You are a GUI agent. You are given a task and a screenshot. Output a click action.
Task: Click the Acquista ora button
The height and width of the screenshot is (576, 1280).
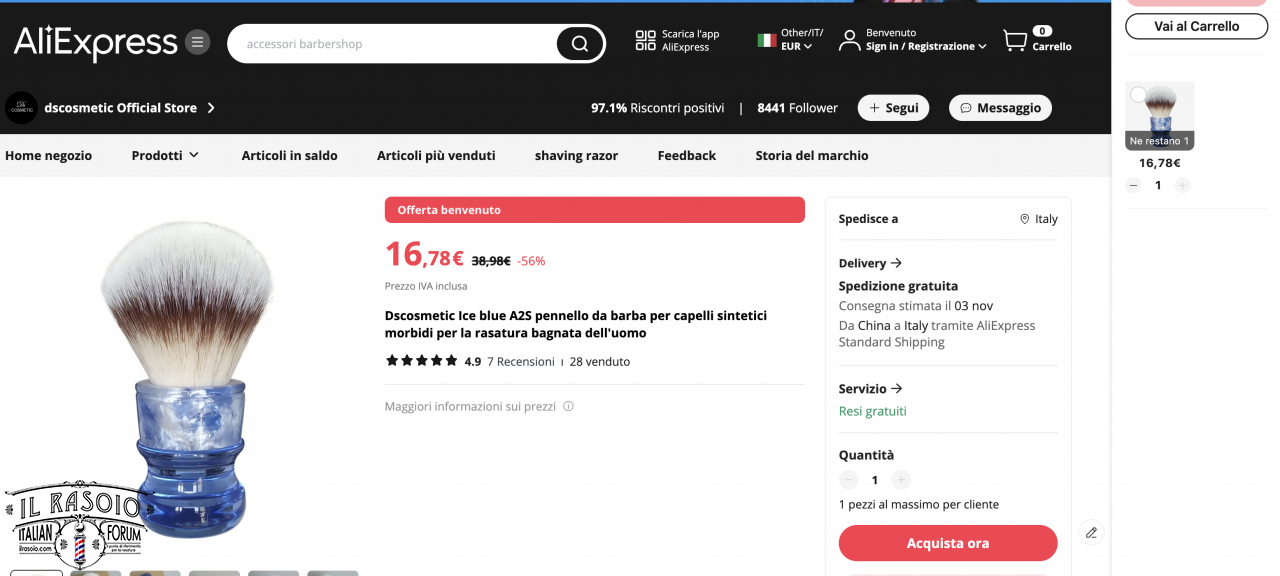click(948, 543)
